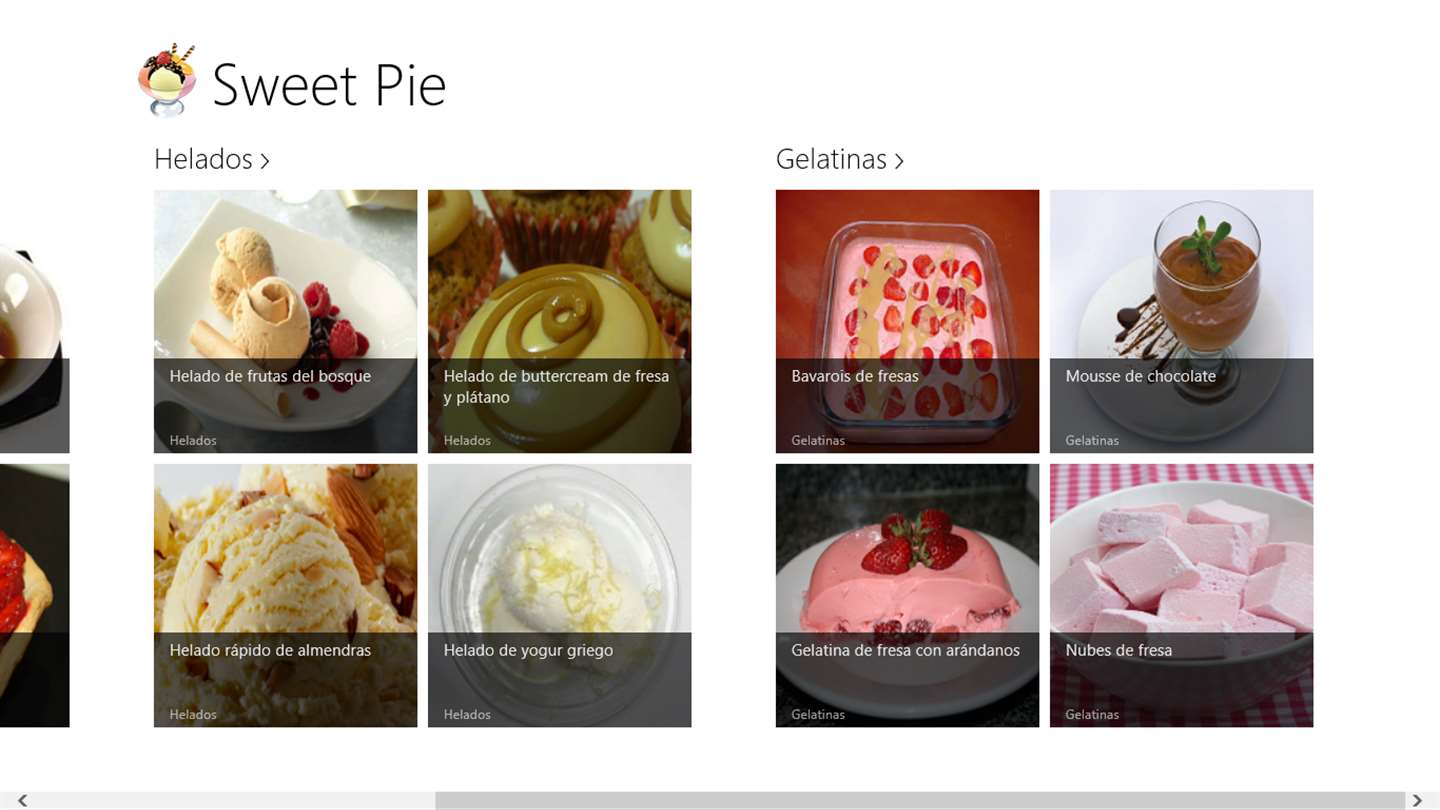Click the Sweet Pie app title text

point(329,85)
